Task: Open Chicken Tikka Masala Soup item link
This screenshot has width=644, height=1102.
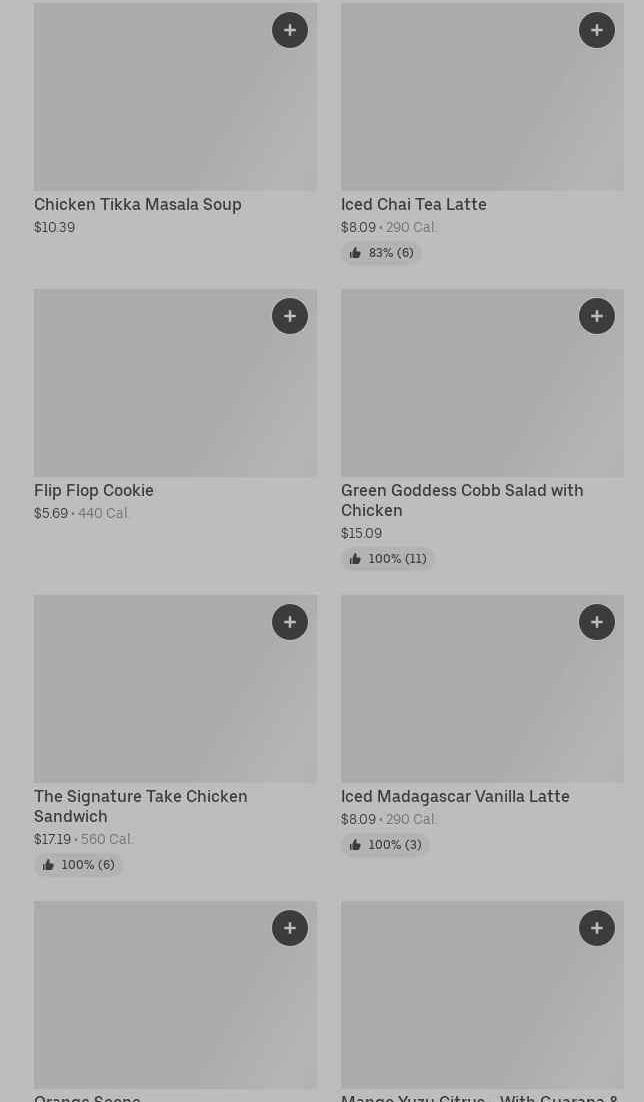Action: [x=138, y=204]
